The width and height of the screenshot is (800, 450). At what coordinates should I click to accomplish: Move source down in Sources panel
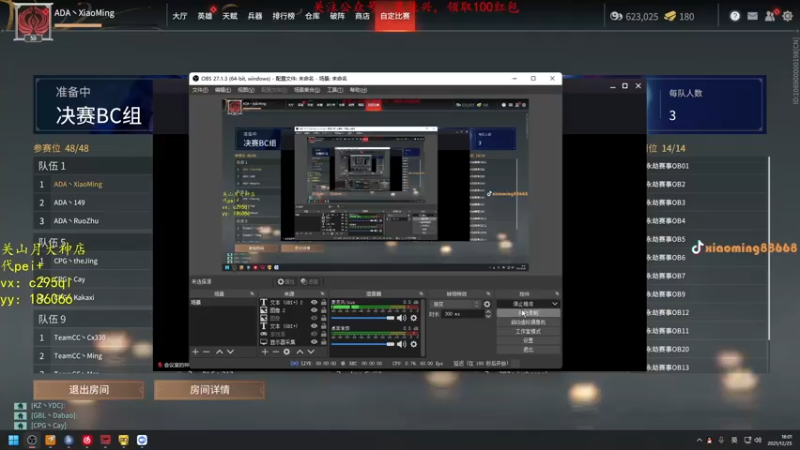tap(311, 352)
